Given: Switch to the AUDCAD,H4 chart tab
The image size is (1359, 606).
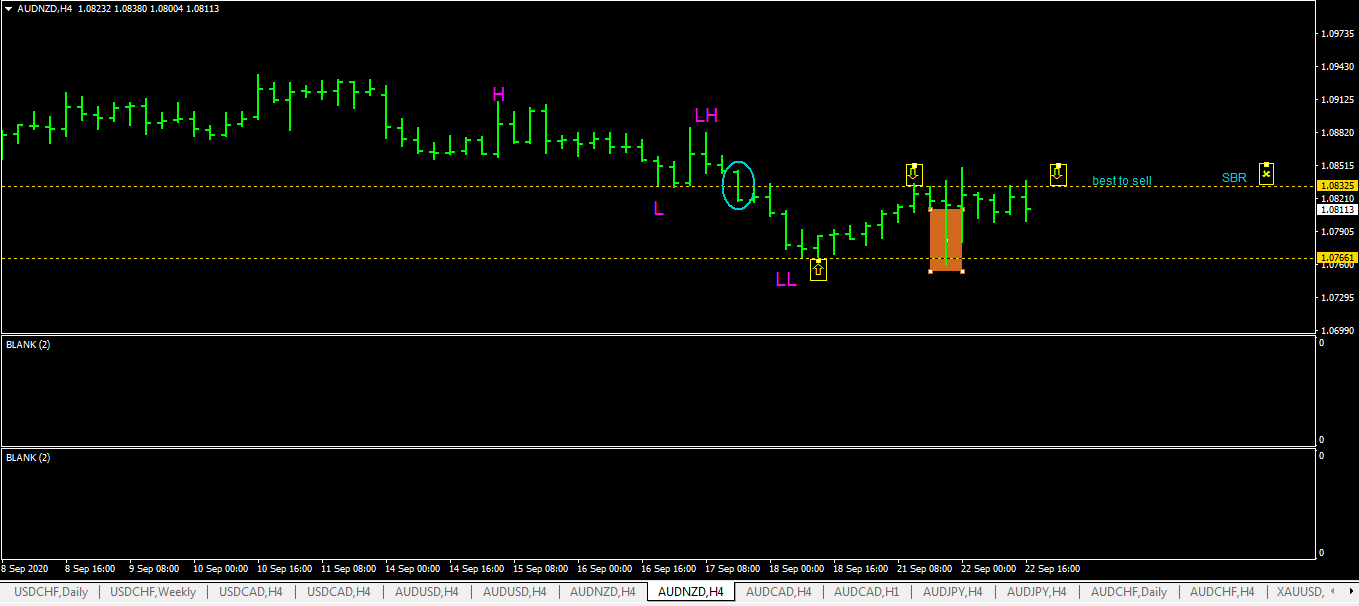Looking at the screenshot, I should pos(779,592).
